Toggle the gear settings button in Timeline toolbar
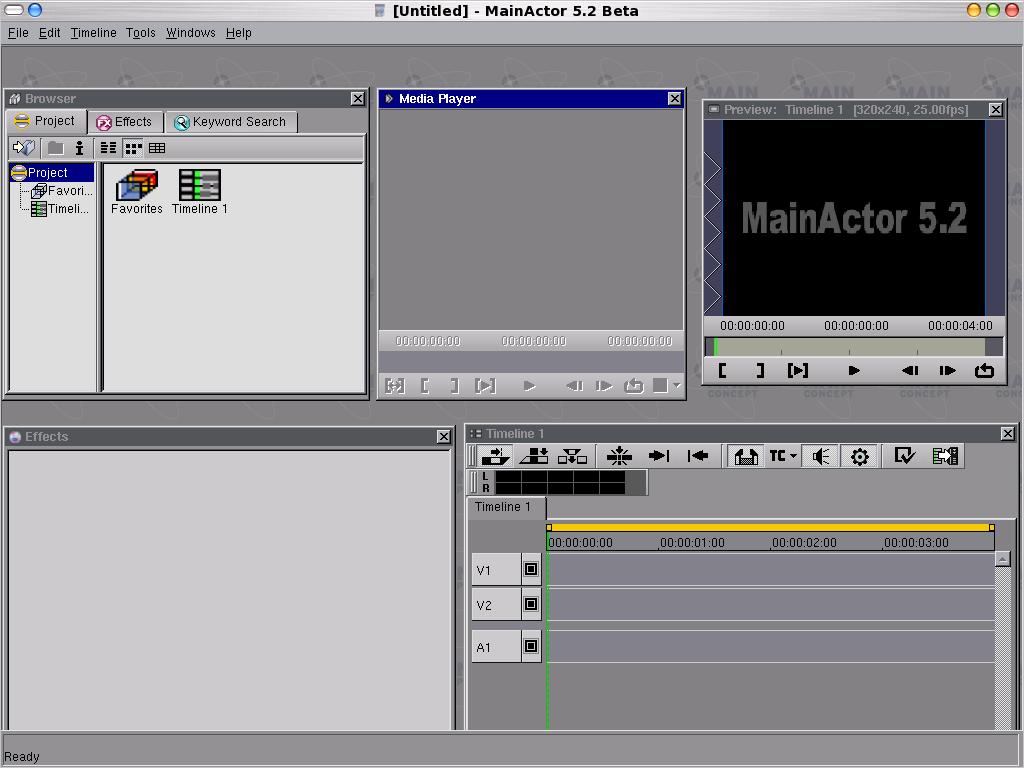The image size is (1024, 768). [x=859, y=456]
